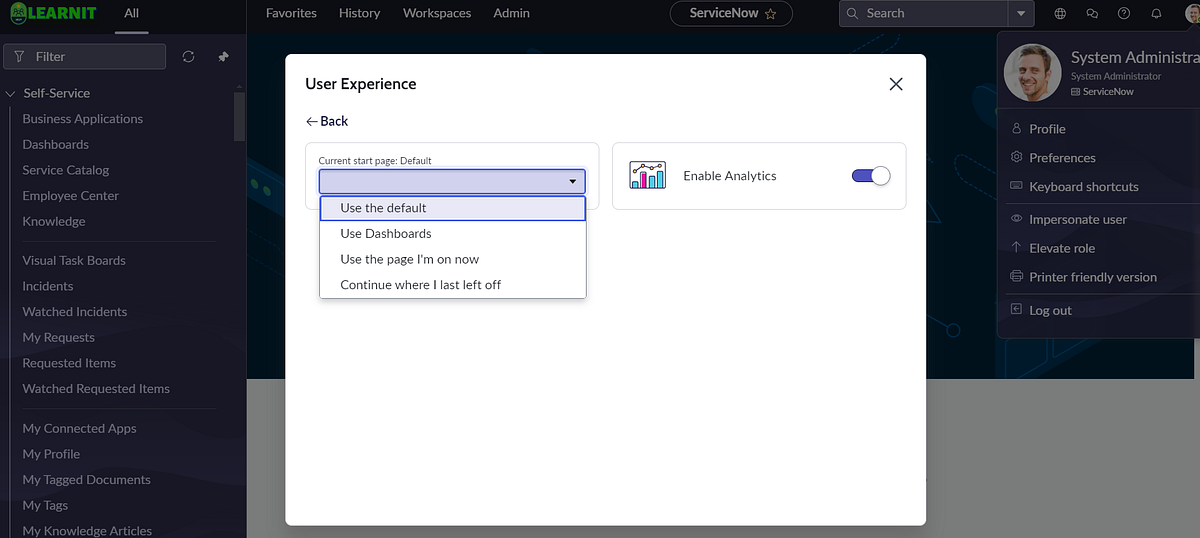The height and width of the screenshot is (538, 1200).
Task: Go Back in the User Experience dialog
Action: click(x=327, y=121)
